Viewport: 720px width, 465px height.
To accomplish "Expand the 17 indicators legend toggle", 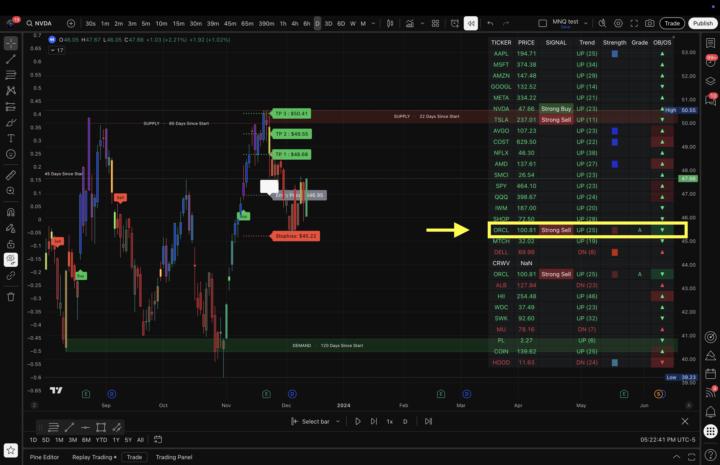I will coord(57,50).
